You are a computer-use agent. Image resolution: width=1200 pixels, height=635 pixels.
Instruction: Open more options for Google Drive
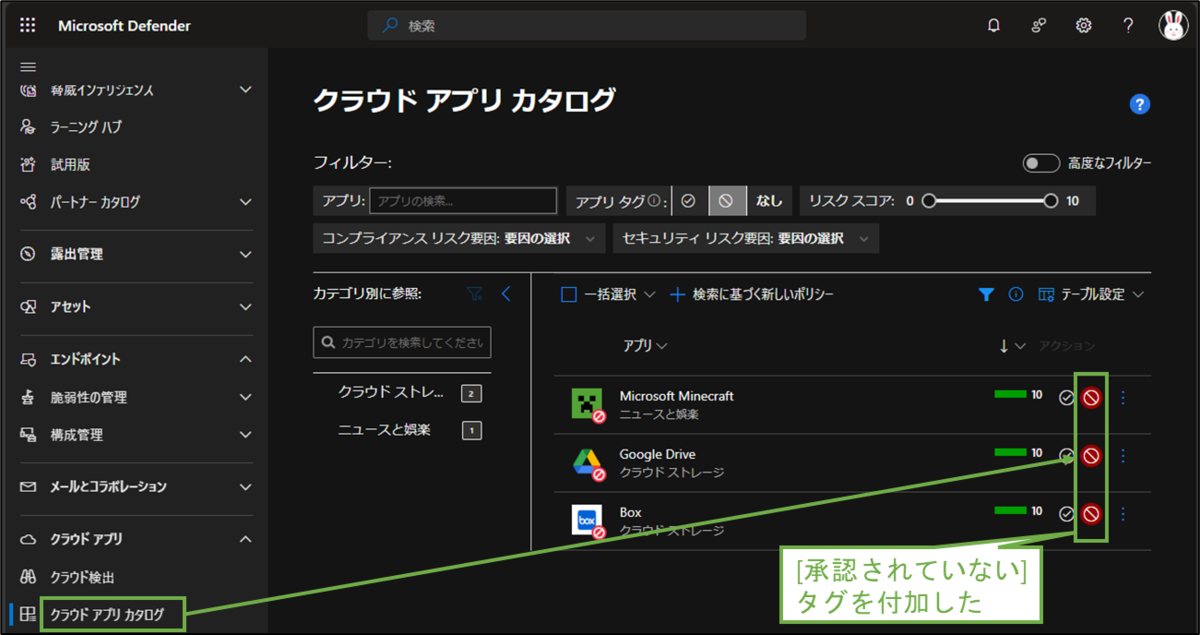click(x=1122, y=456)
